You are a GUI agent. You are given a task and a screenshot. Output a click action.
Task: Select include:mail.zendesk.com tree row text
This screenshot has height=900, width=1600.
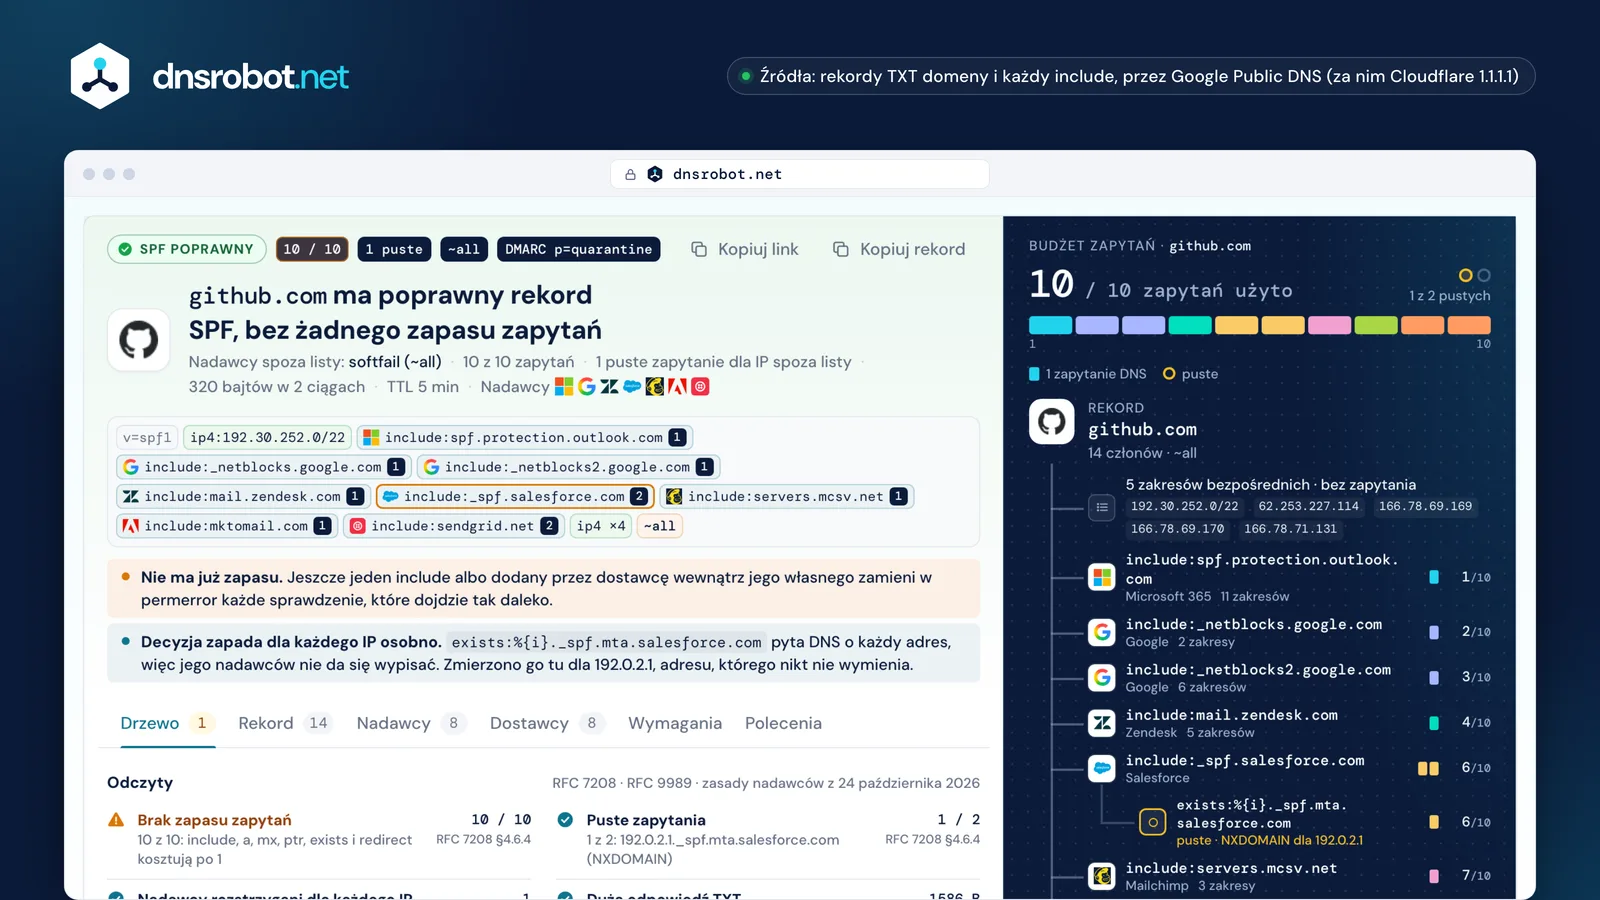click(x=1231, y=715)
